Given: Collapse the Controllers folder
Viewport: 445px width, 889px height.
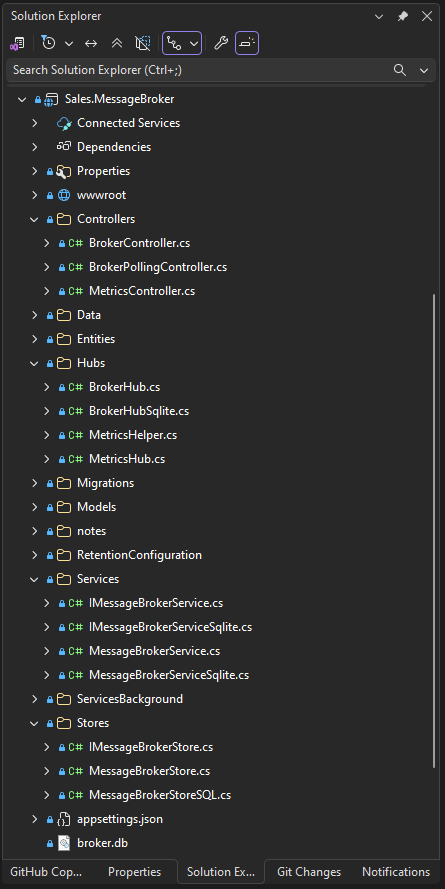Looking at the screenshot, I should coord(35,219).
